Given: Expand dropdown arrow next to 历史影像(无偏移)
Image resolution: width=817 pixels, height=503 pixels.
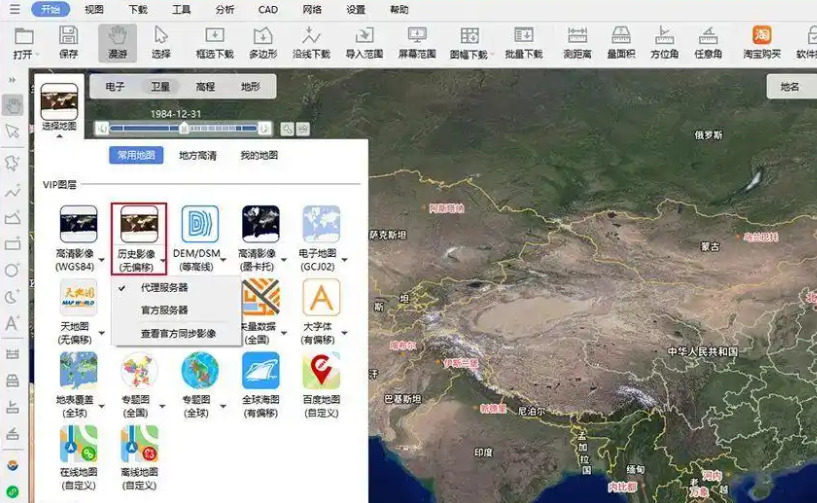Looking at the screenshot, I should pyautogui.click(x=163, y=260).
